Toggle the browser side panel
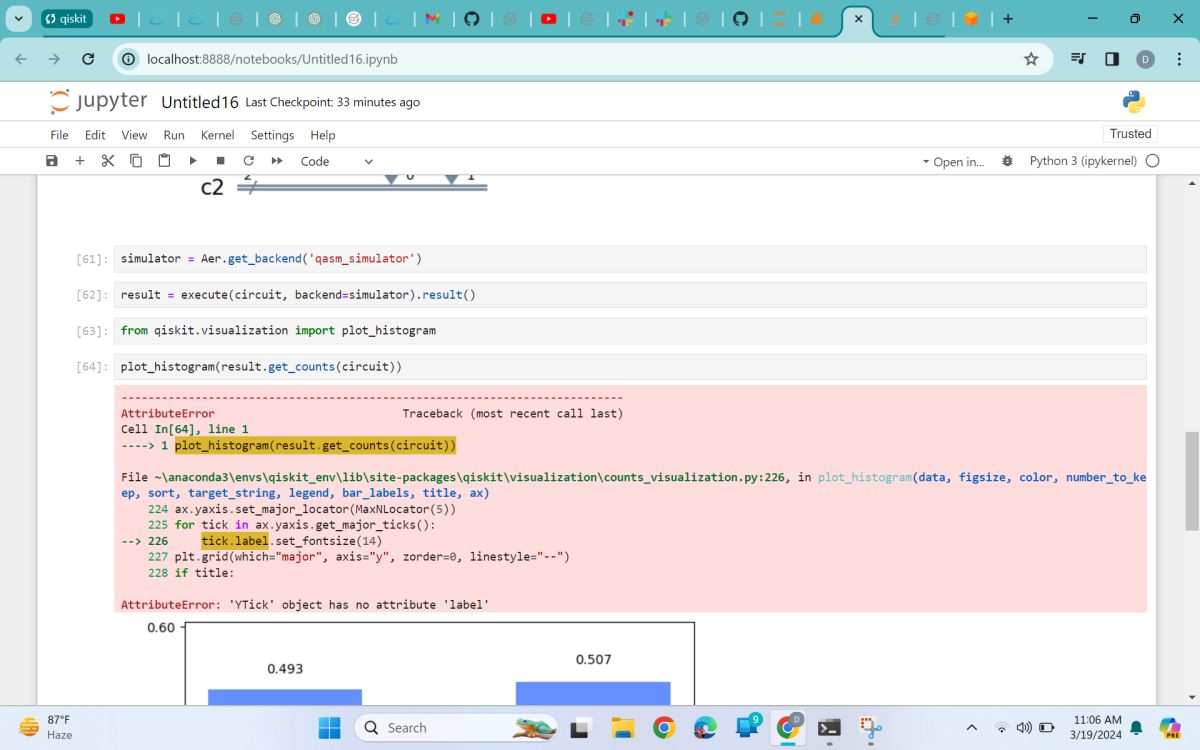 pos(1112,59)
